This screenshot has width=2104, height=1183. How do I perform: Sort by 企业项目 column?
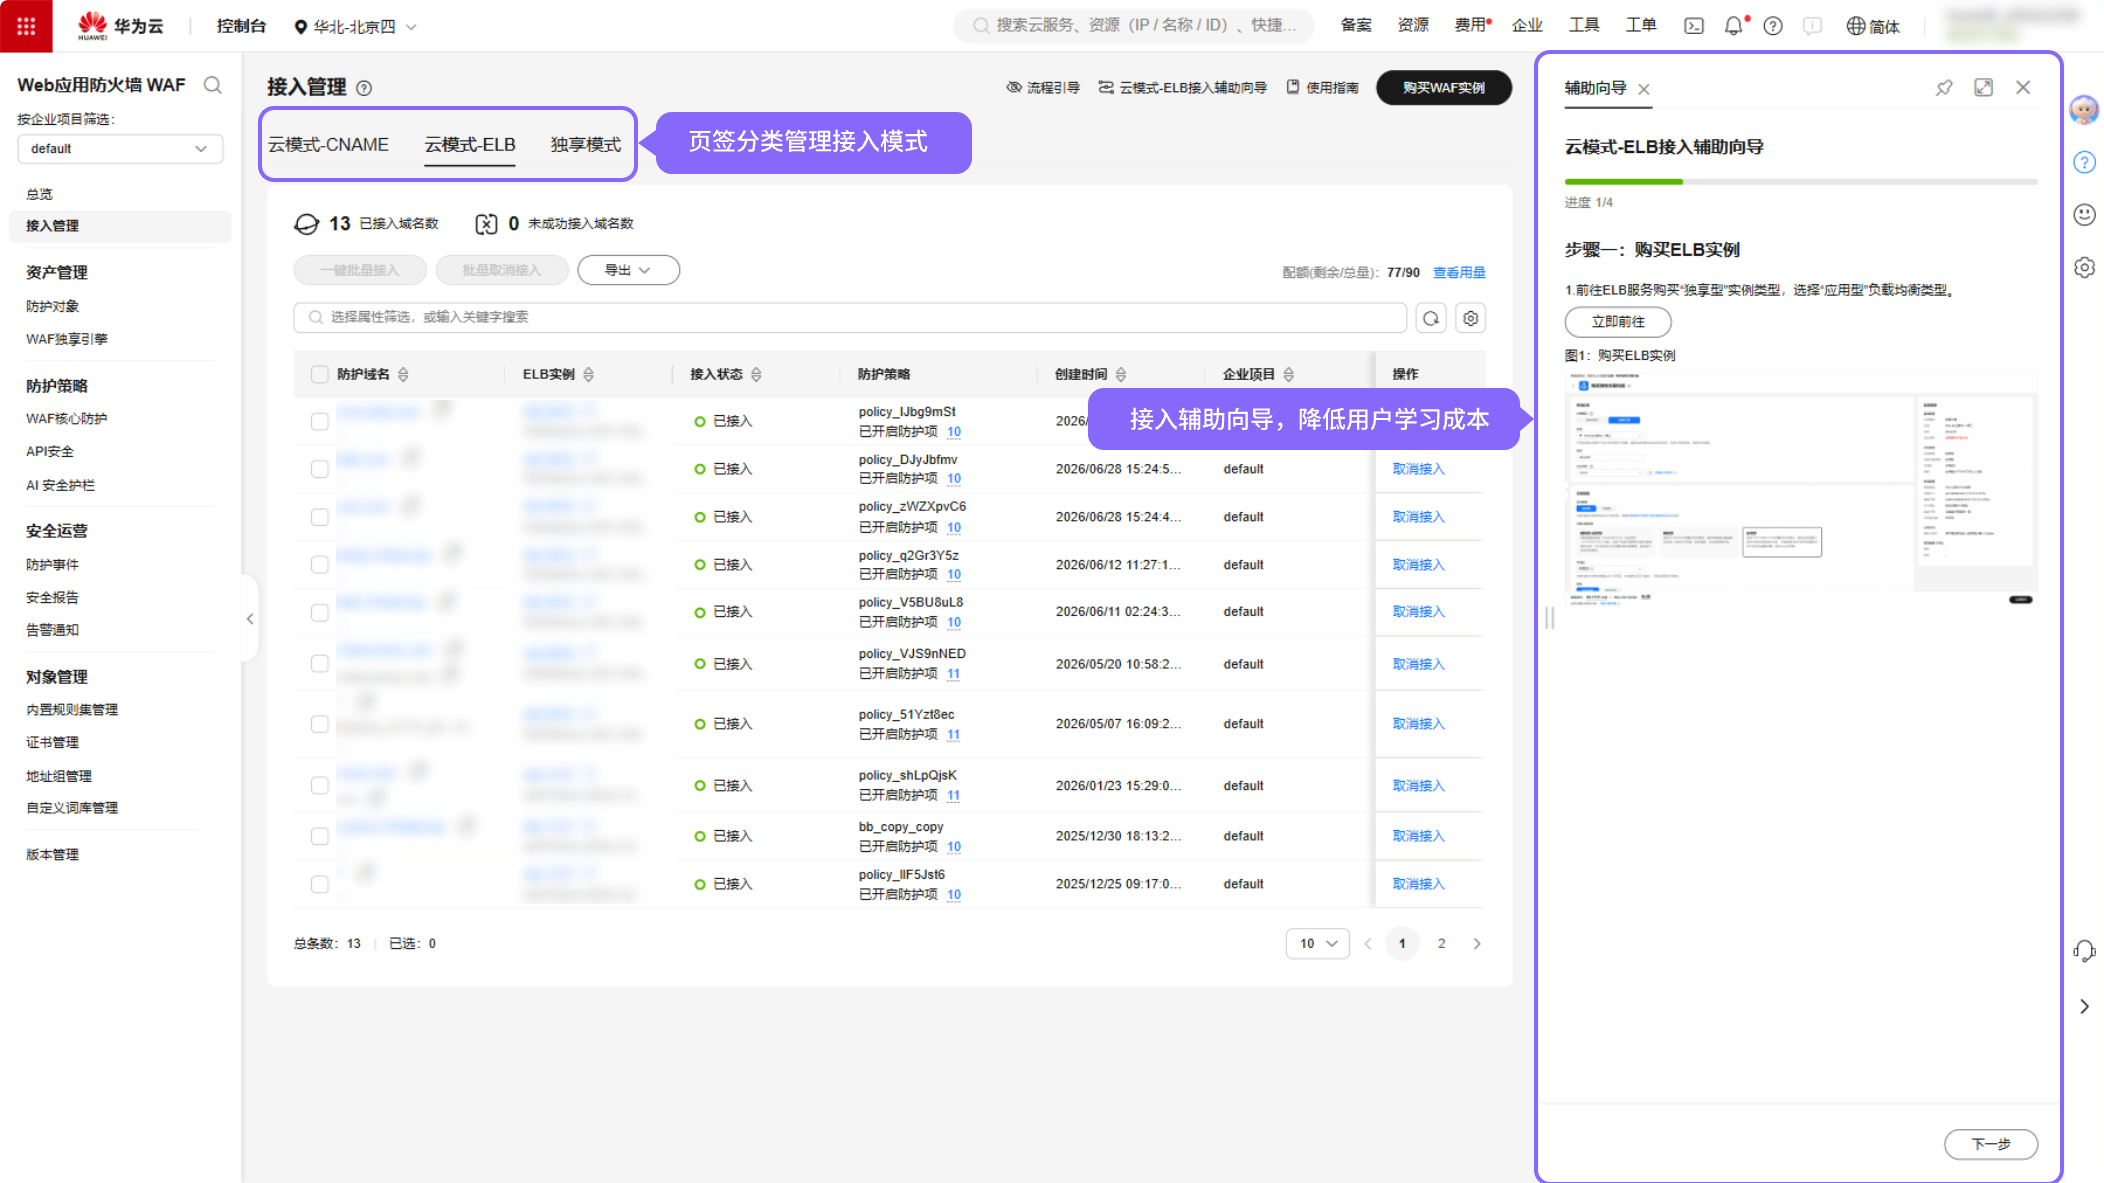1289,374
